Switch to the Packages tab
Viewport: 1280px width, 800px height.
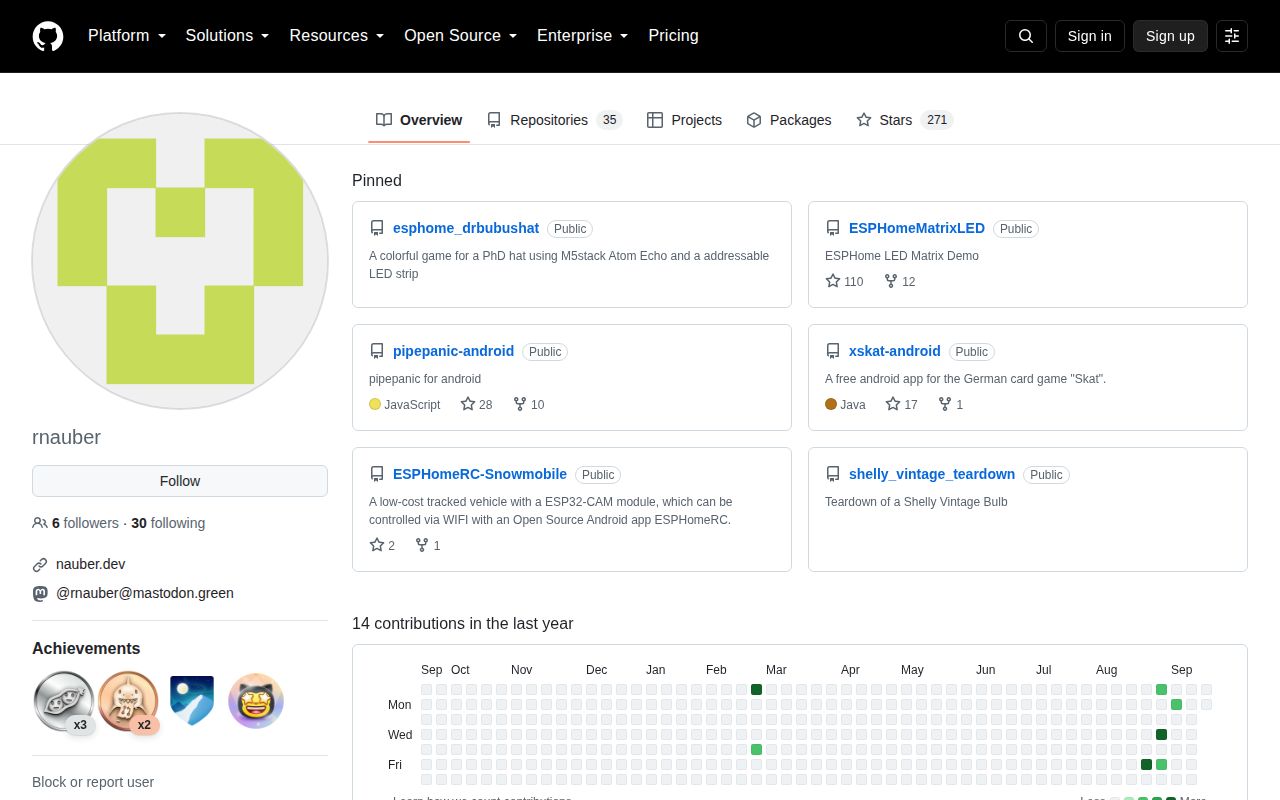[789, 120]
